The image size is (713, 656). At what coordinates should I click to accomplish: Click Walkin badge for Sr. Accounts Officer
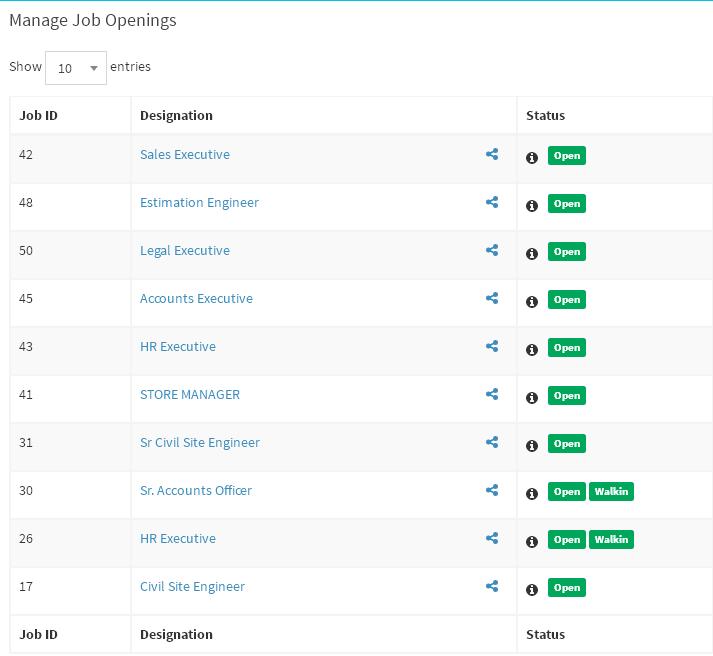click(x=611, y=491)
